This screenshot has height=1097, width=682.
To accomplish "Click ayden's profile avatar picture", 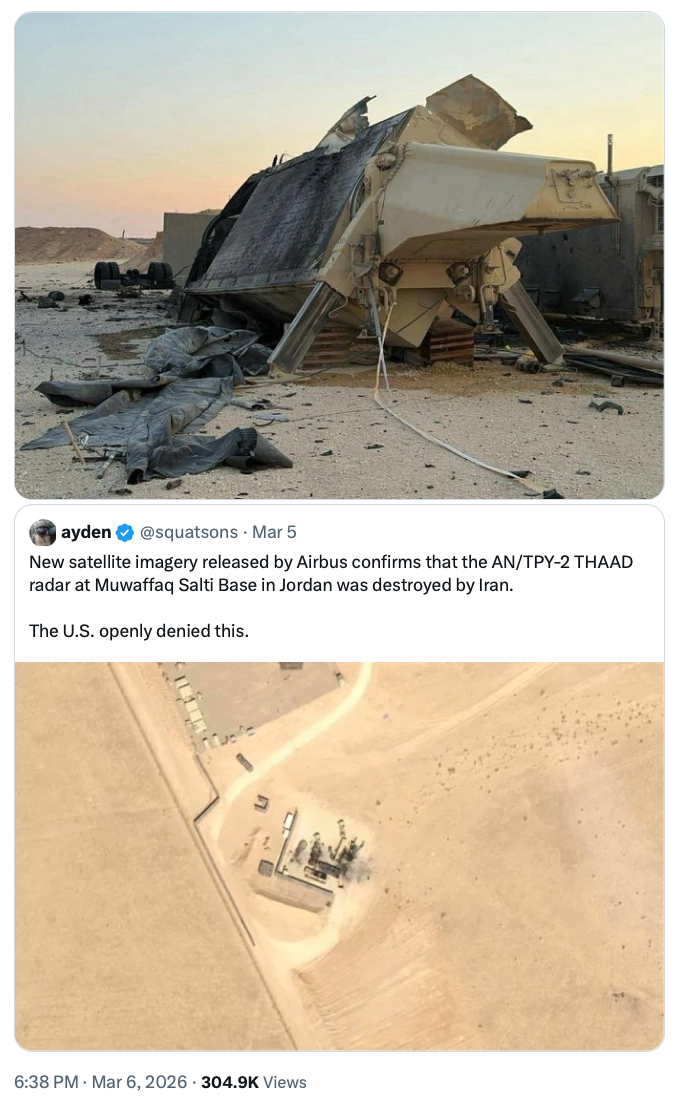I will click(43, 532).
